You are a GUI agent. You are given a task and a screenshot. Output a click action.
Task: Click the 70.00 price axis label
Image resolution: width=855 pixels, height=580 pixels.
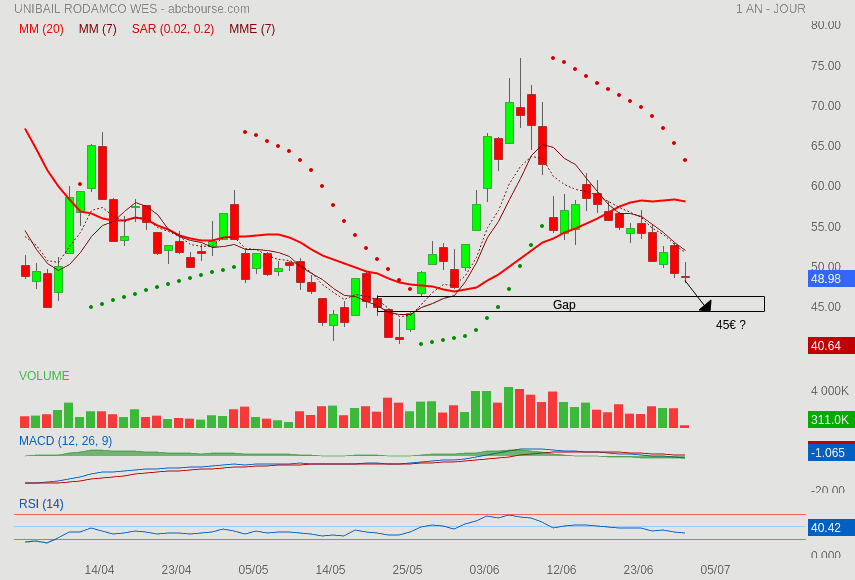pyautogui.click(x=826, y=106)
